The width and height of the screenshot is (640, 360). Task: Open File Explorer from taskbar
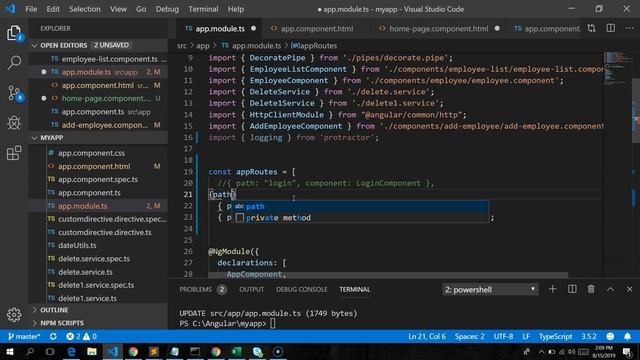click(x=92, y=351)
